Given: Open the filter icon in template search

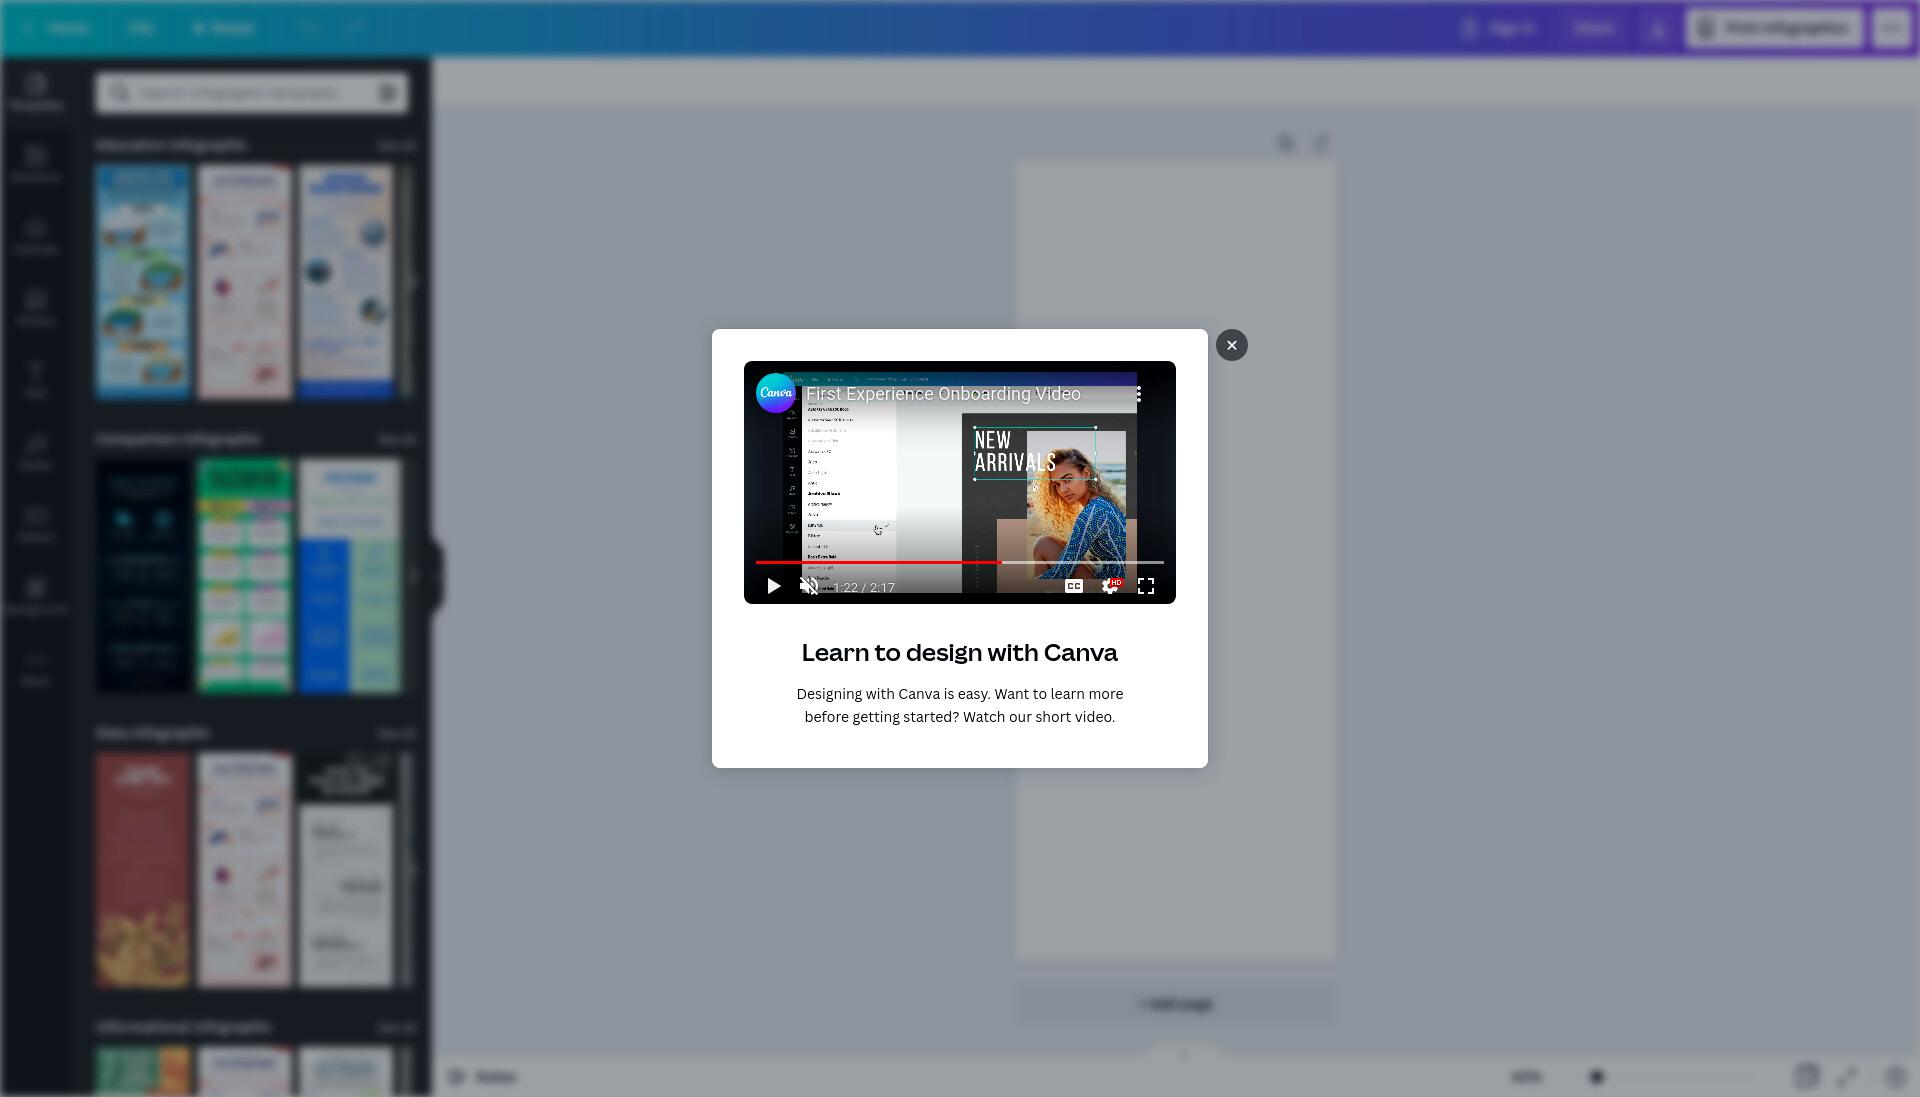Looking at the screenshot, I should (388, 93).
